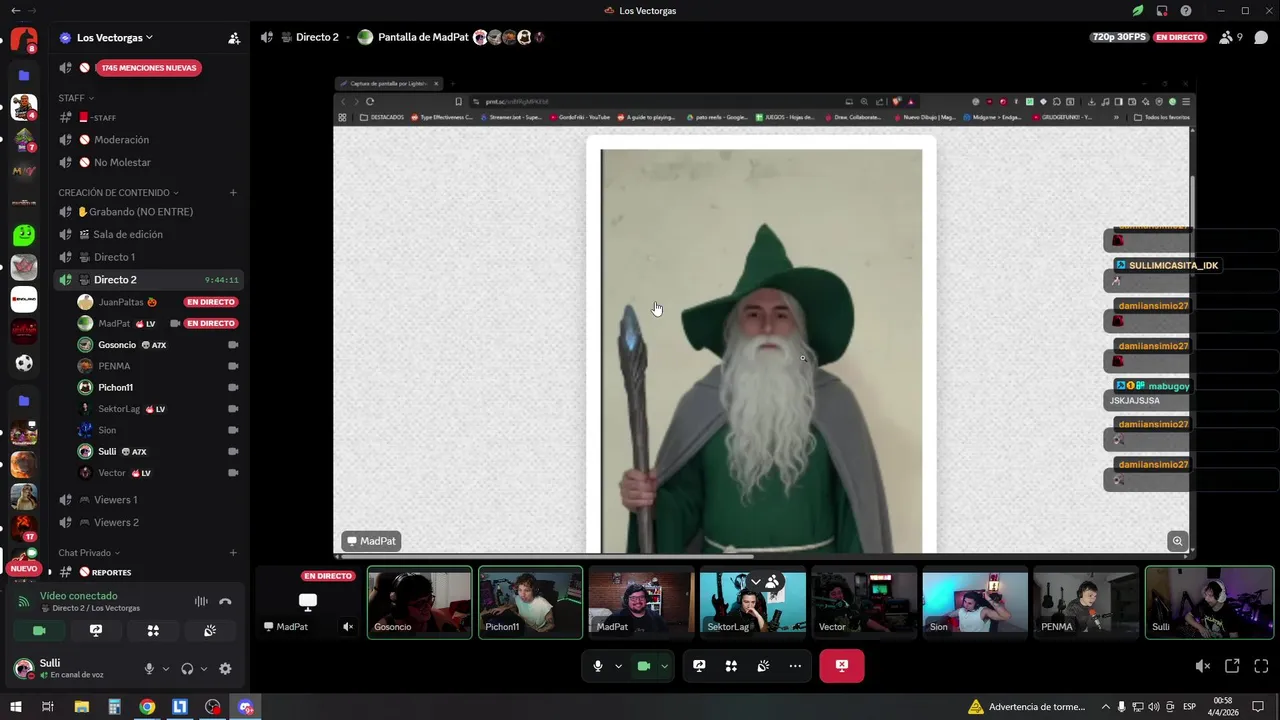This screenshot has height=720, width=1280.
Task: Join No Molestar voice channel
Action: point(148,162)
